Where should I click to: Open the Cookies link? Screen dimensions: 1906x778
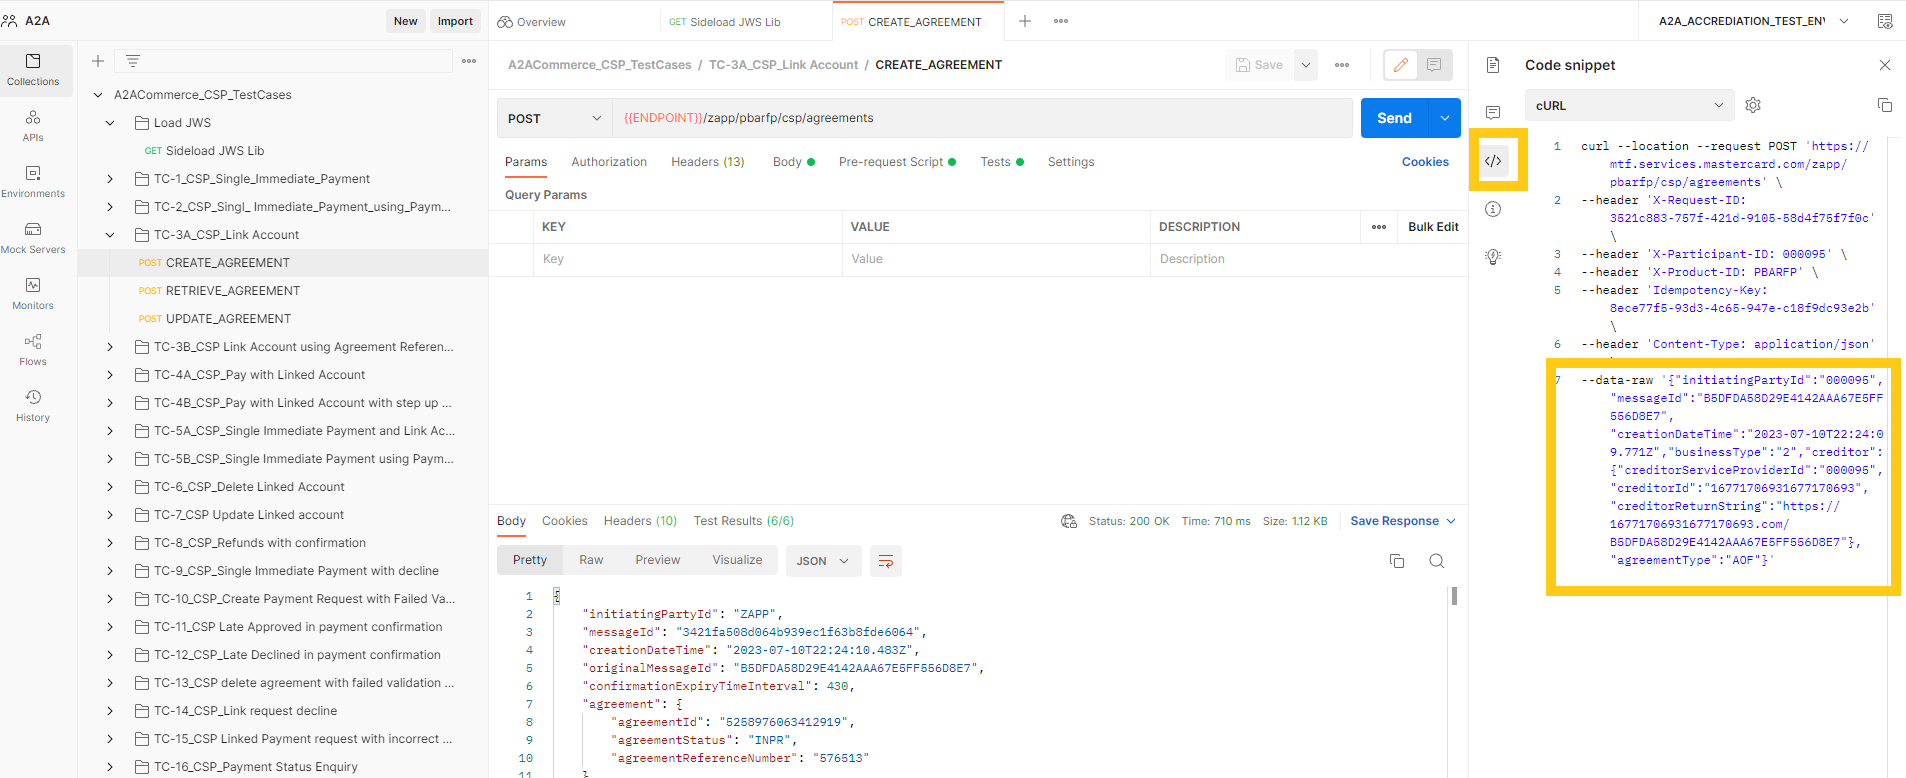point(1425,162)
